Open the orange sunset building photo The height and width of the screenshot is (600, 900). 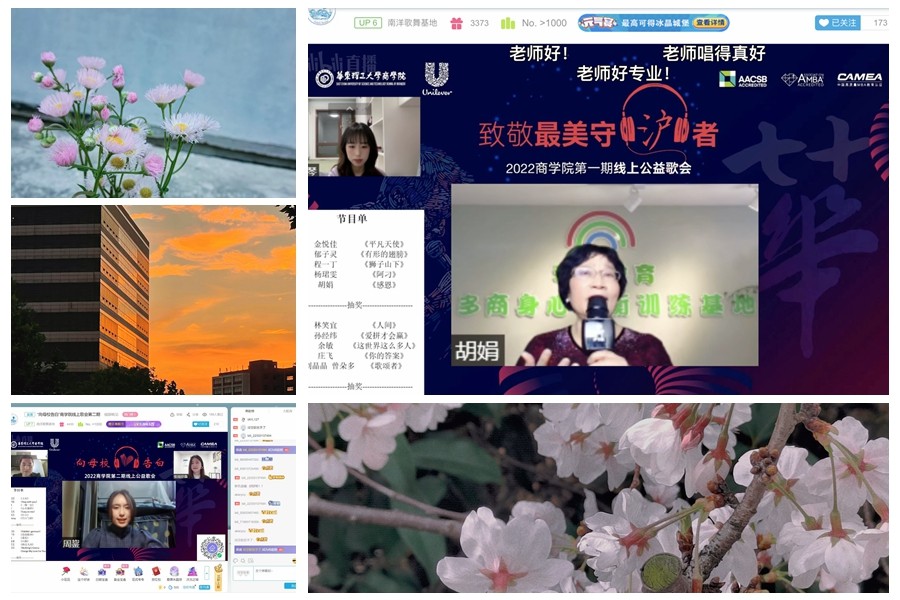pyautogui.click(x=153, y=300)
